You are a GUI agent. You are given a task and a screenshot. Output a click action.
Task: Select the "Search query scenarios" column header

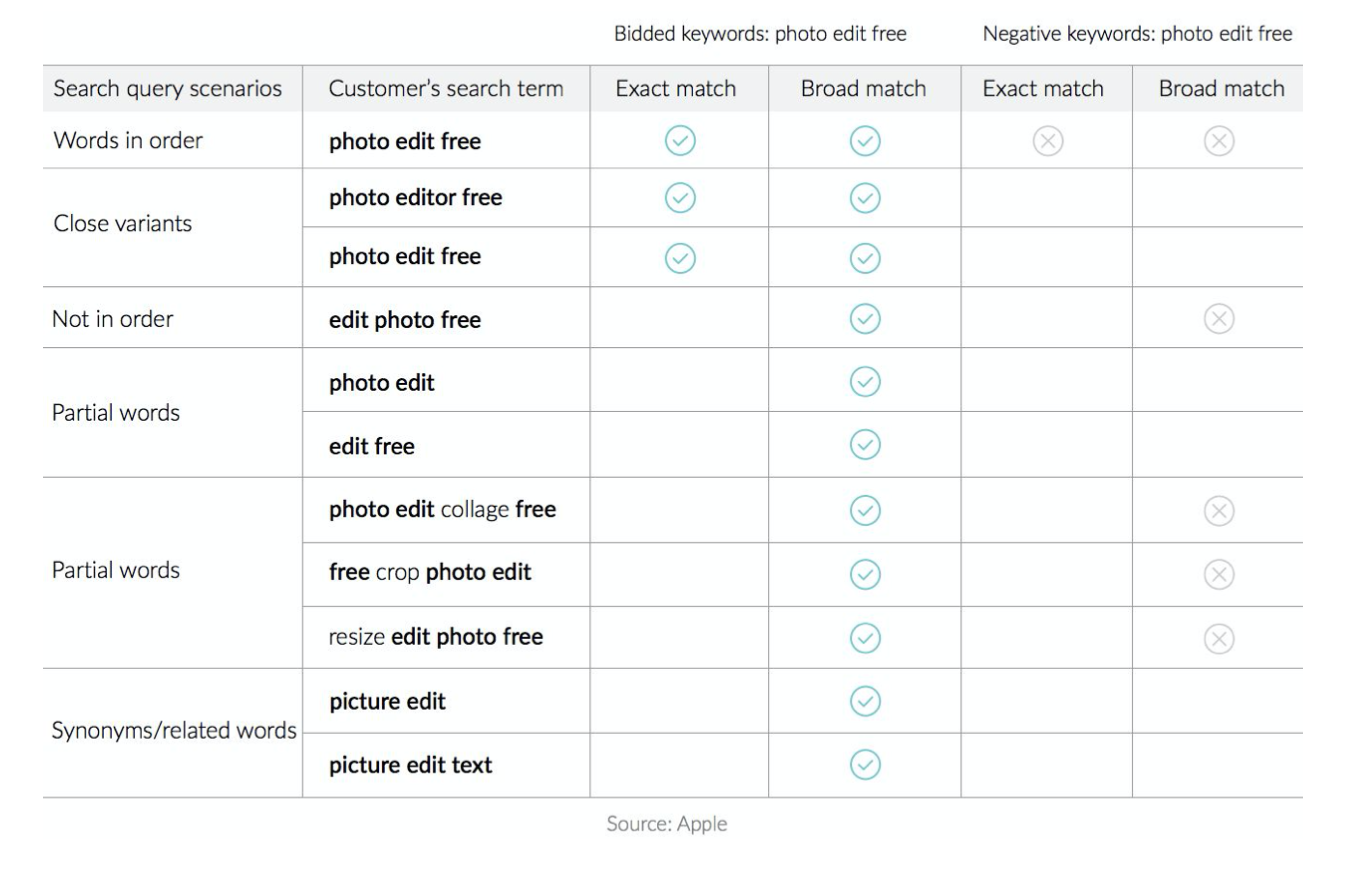[168, 89]
